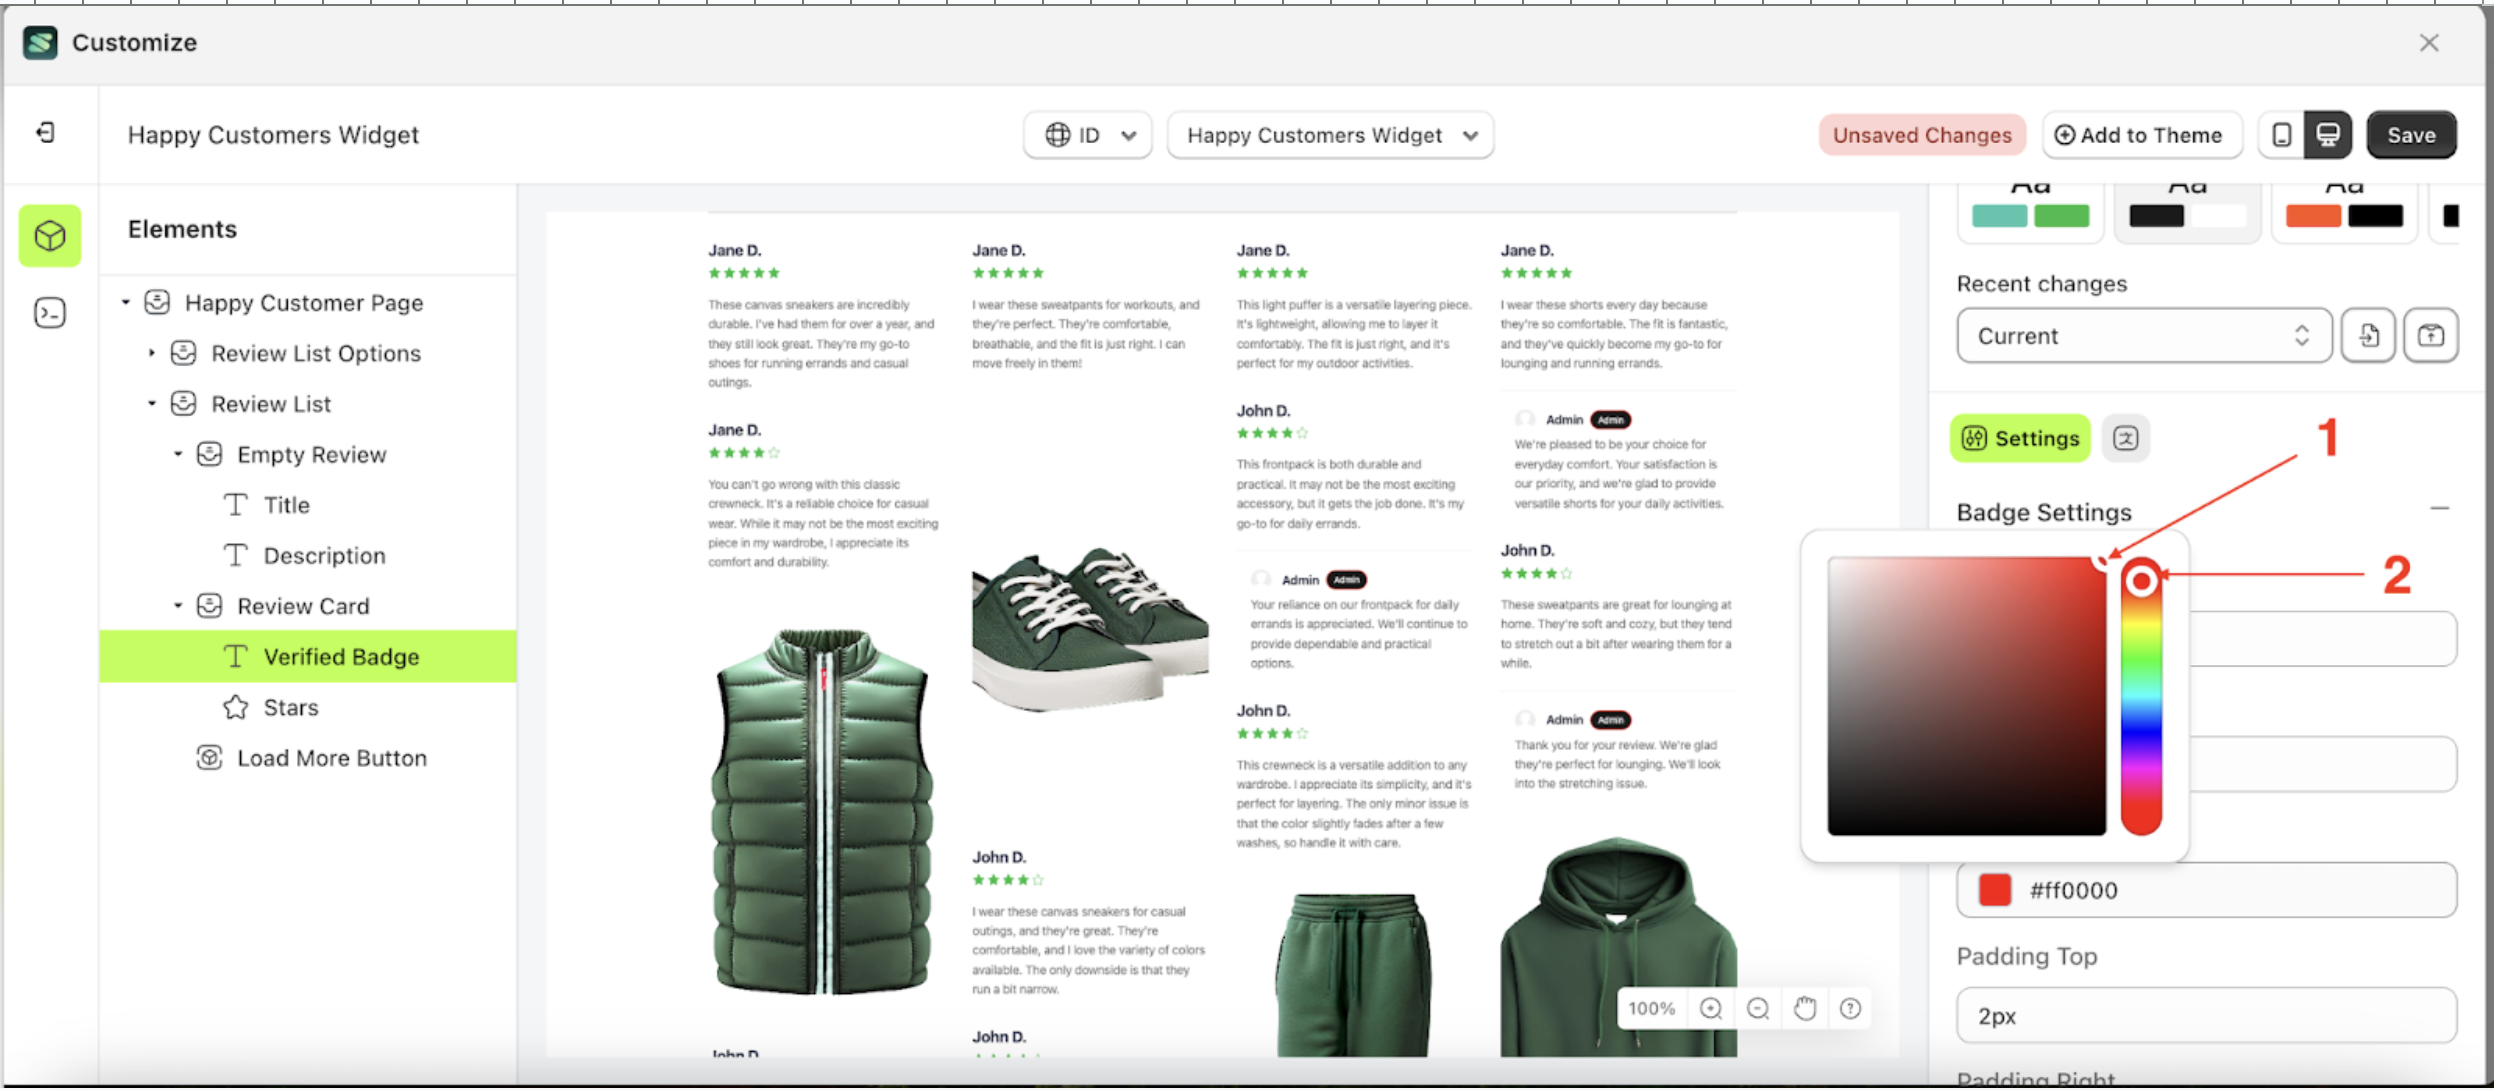The image size is (2494, 1090).
Task: Click Add to Theme
Action: coord(2142,134)
